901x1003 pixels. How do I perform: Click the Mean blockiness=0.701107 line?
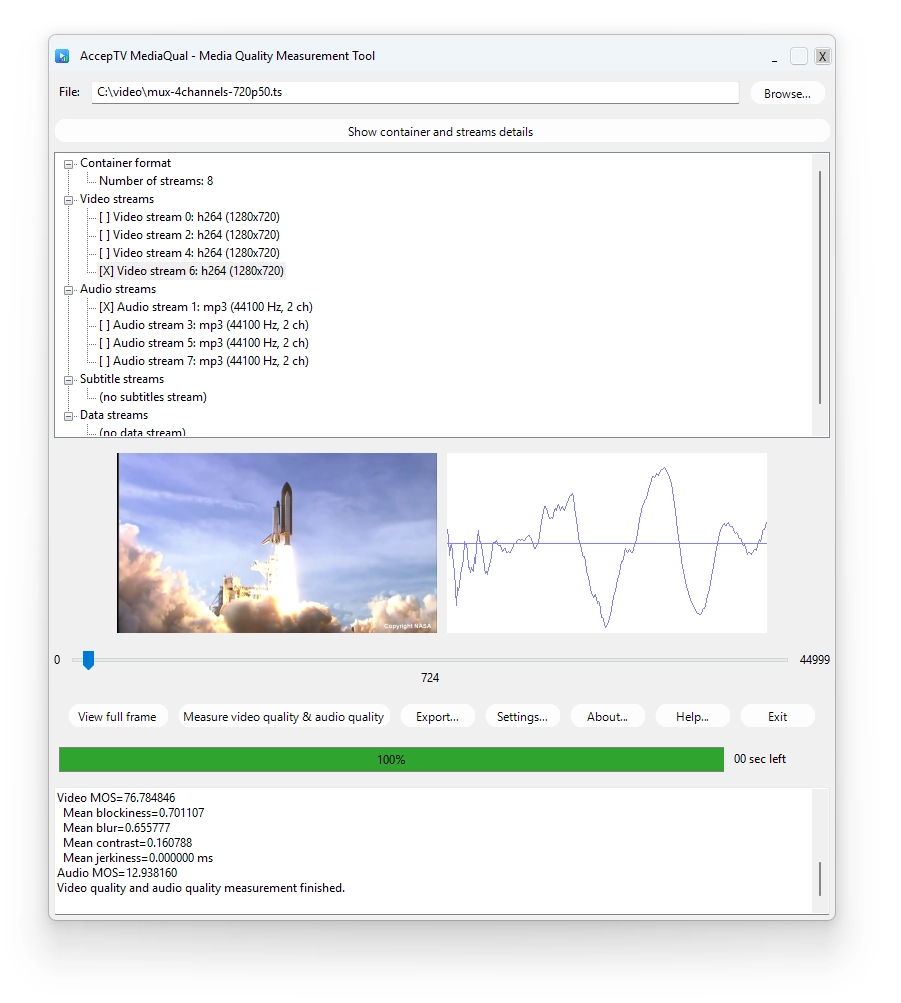tap(134, 813)
